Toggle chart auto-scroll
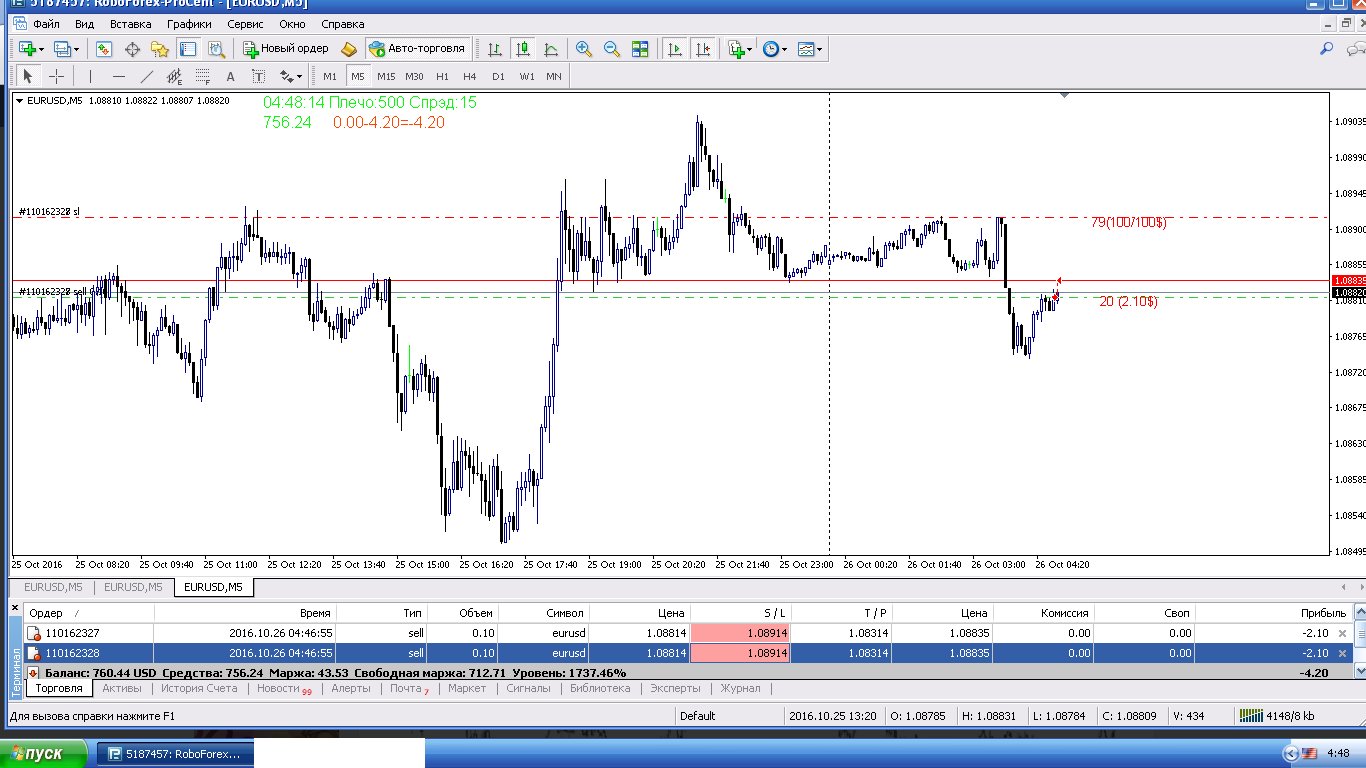 click(675, 49)
